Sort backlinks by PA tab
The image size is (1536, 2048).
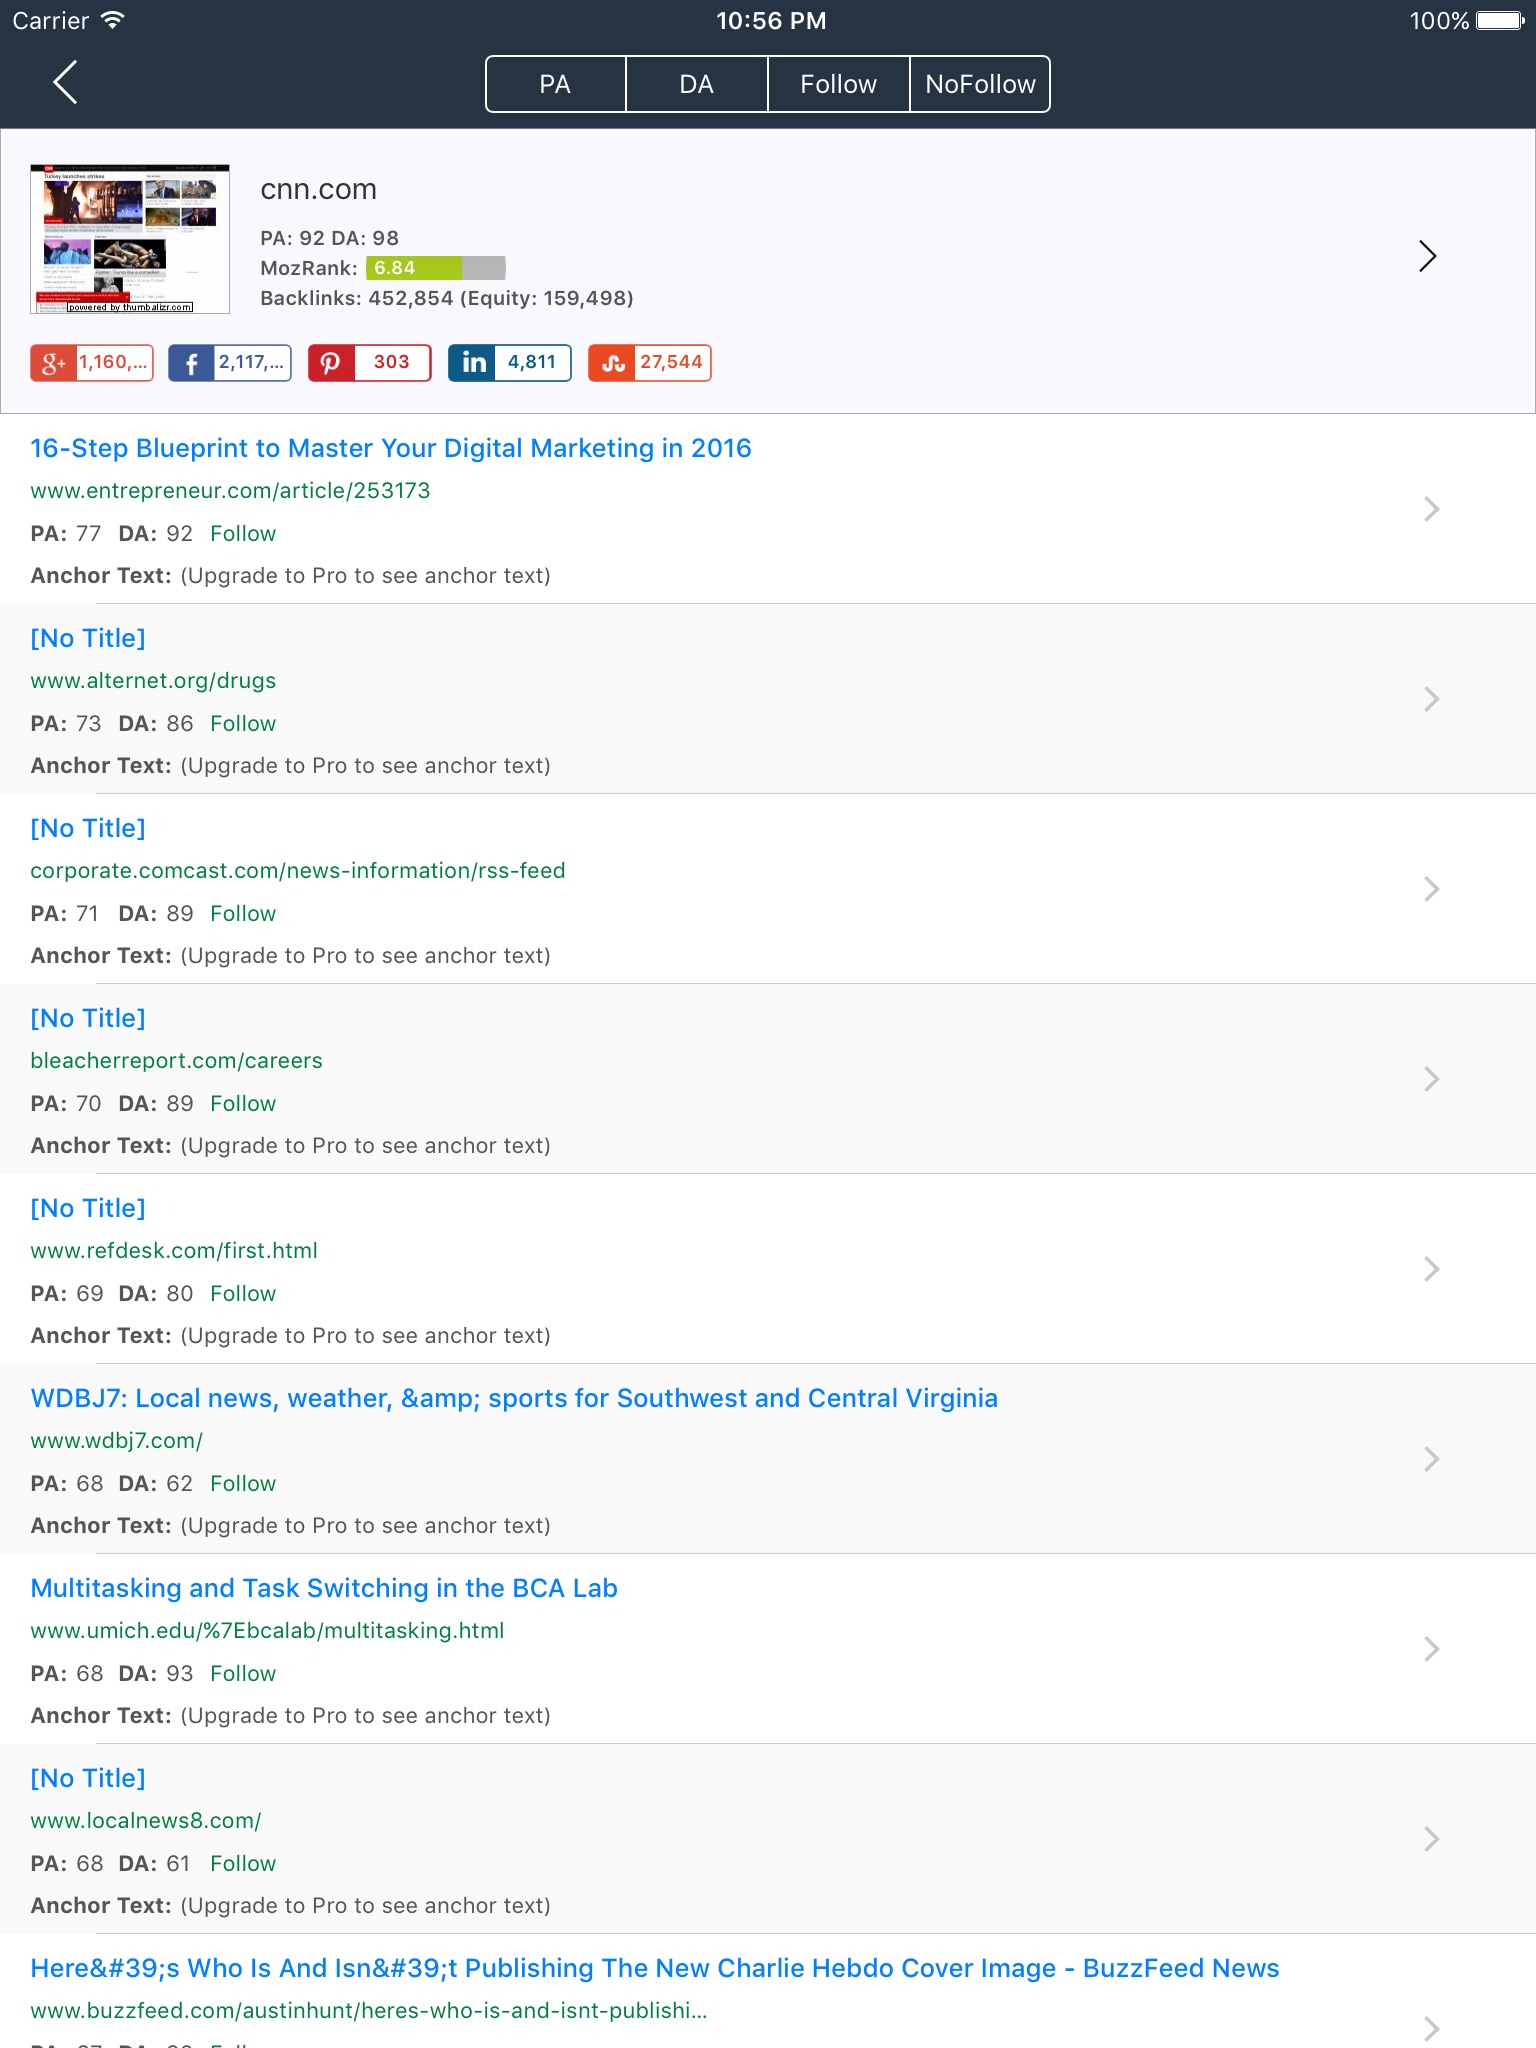coord(556,84)
